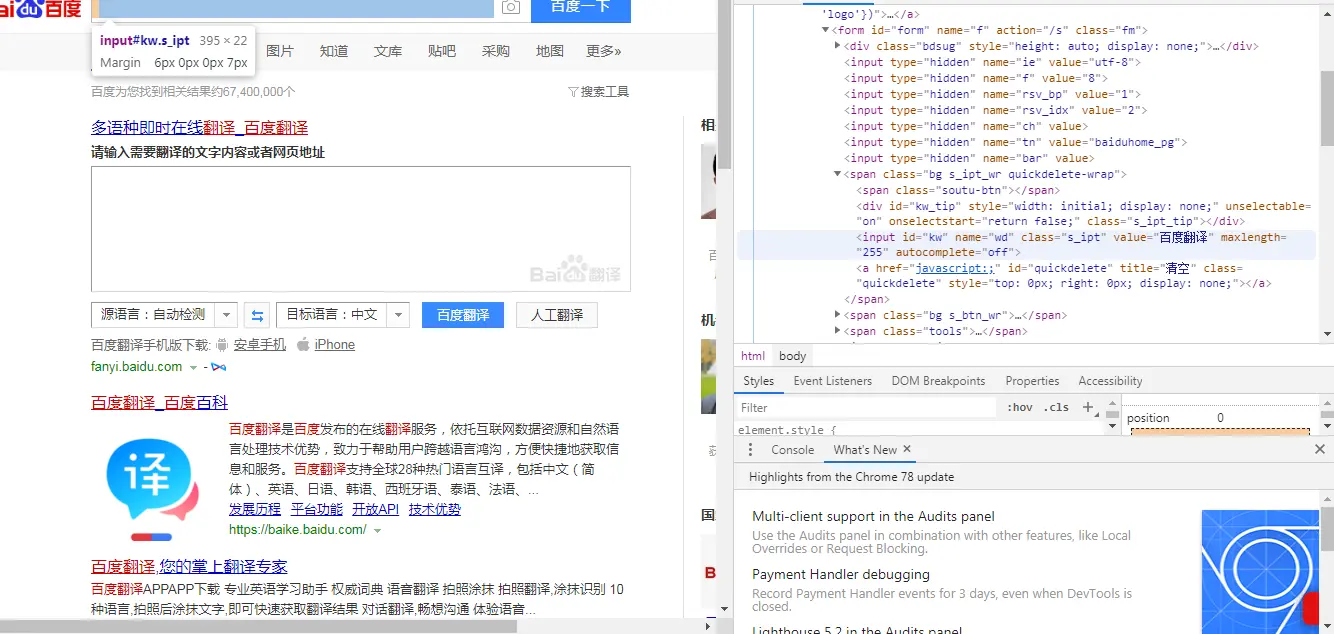
Task: Expand the span class="bg s_btn_wr" node
Action: (x=838, y=316)
